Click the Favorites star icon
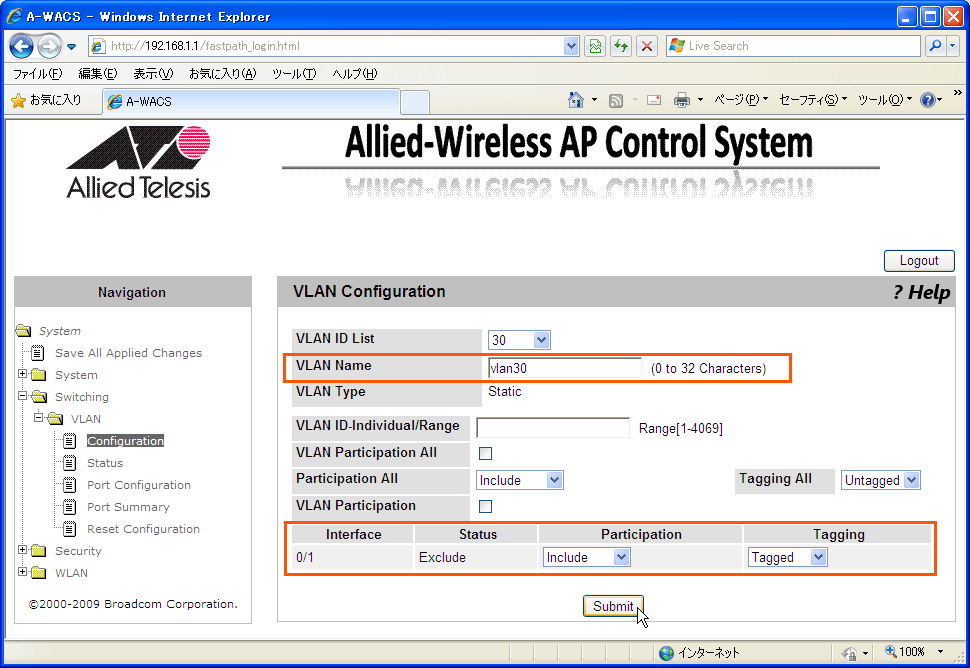 tap(18, 100)
